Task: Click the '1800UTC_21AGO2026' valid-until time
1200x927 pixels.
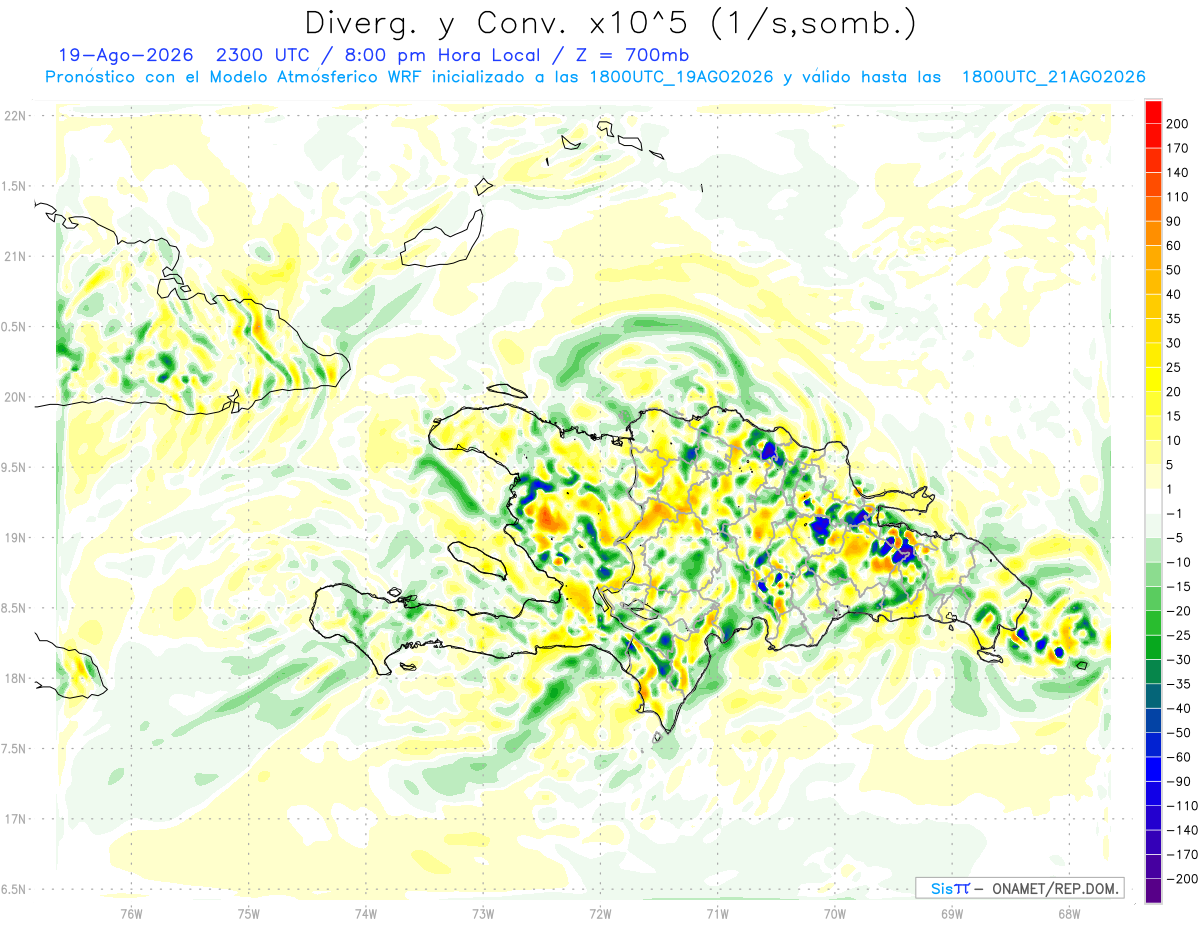Action: point(1053,77)
